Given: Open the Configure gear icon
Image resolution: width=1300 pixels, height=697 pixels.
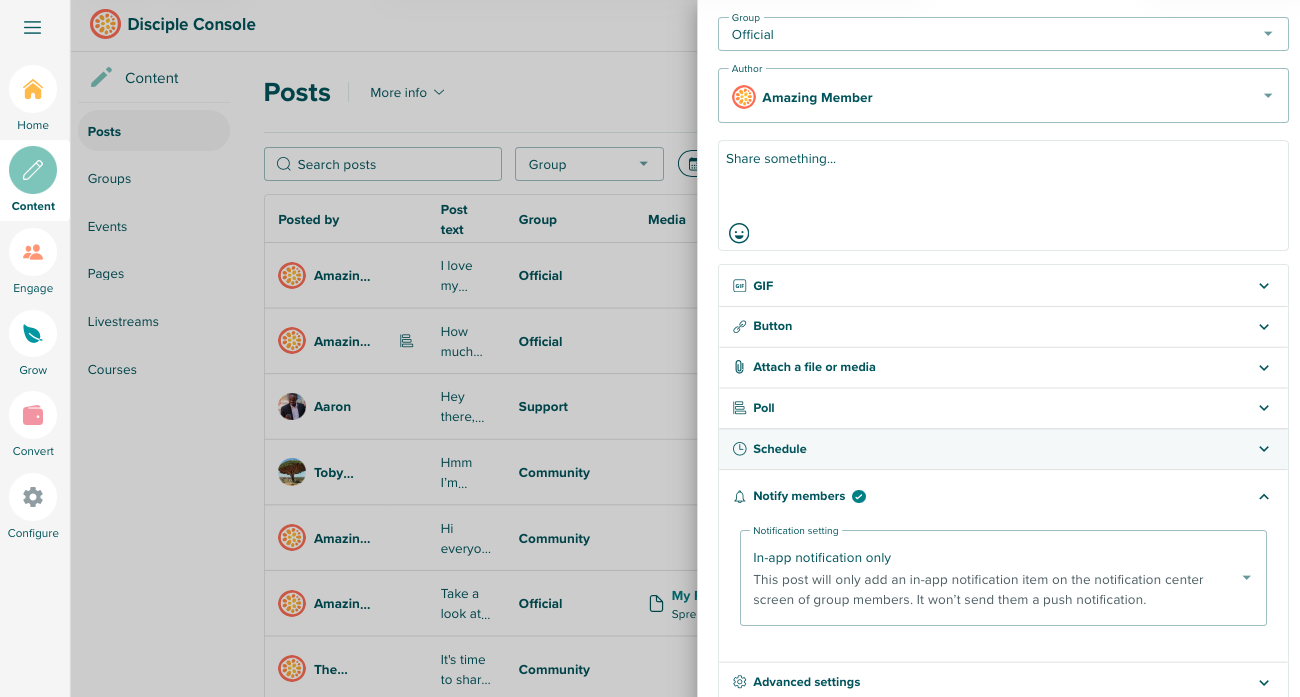Looking at the screenshot, I should coord(33,497).
